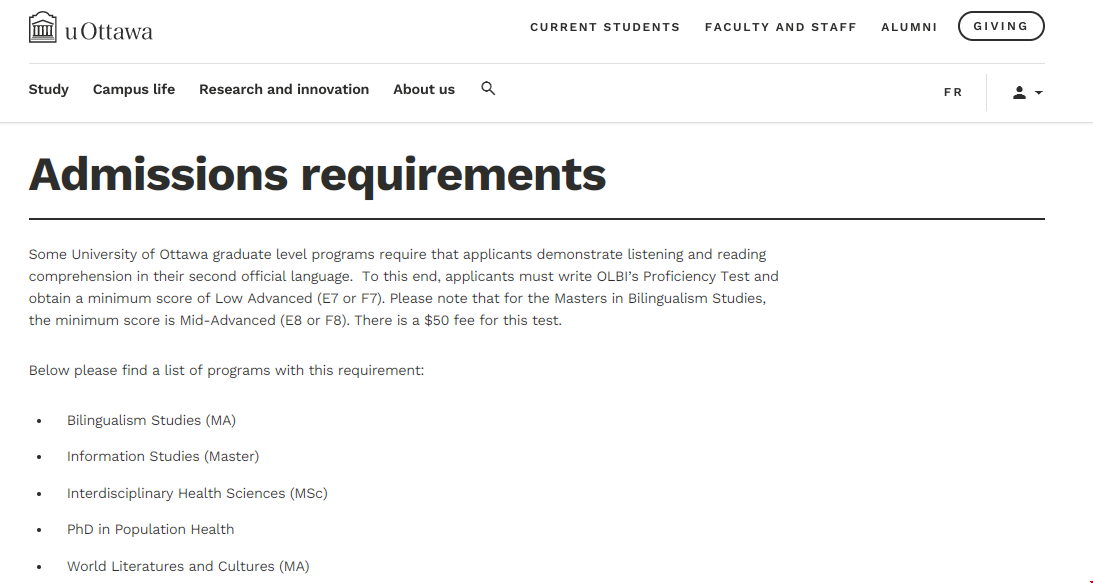
Task: Click Interdisciplinary Health Sciences (MSc) item
Action: tap(197, 493)
